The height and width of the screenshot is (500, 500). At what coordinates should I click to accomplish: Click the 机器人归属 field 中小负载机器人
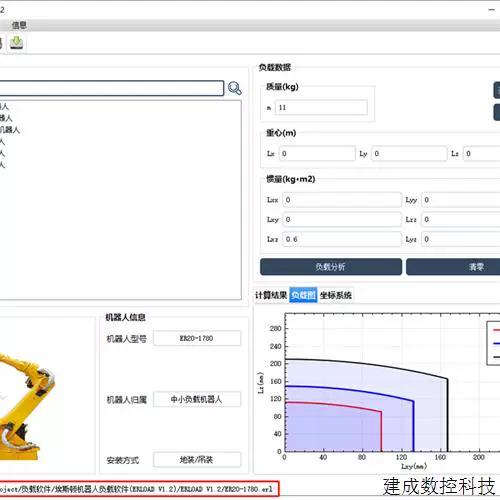[197, 399]
